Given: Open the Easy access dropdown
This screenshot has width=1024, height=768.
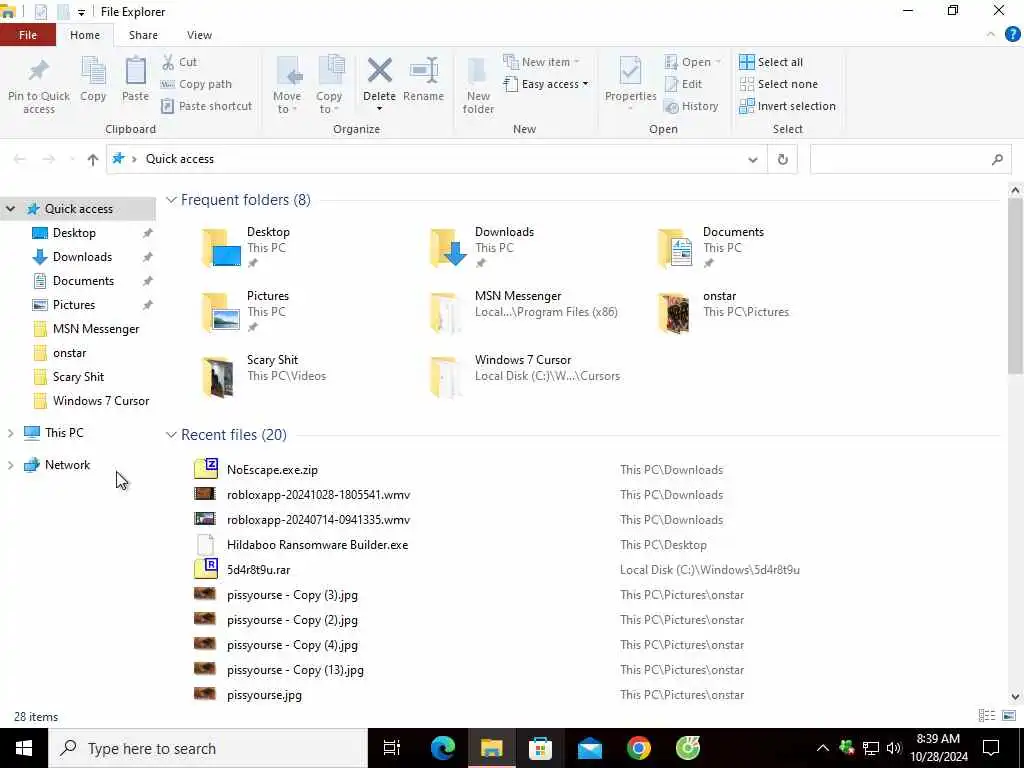Looking at the screenshot, I should coord(547,84).
